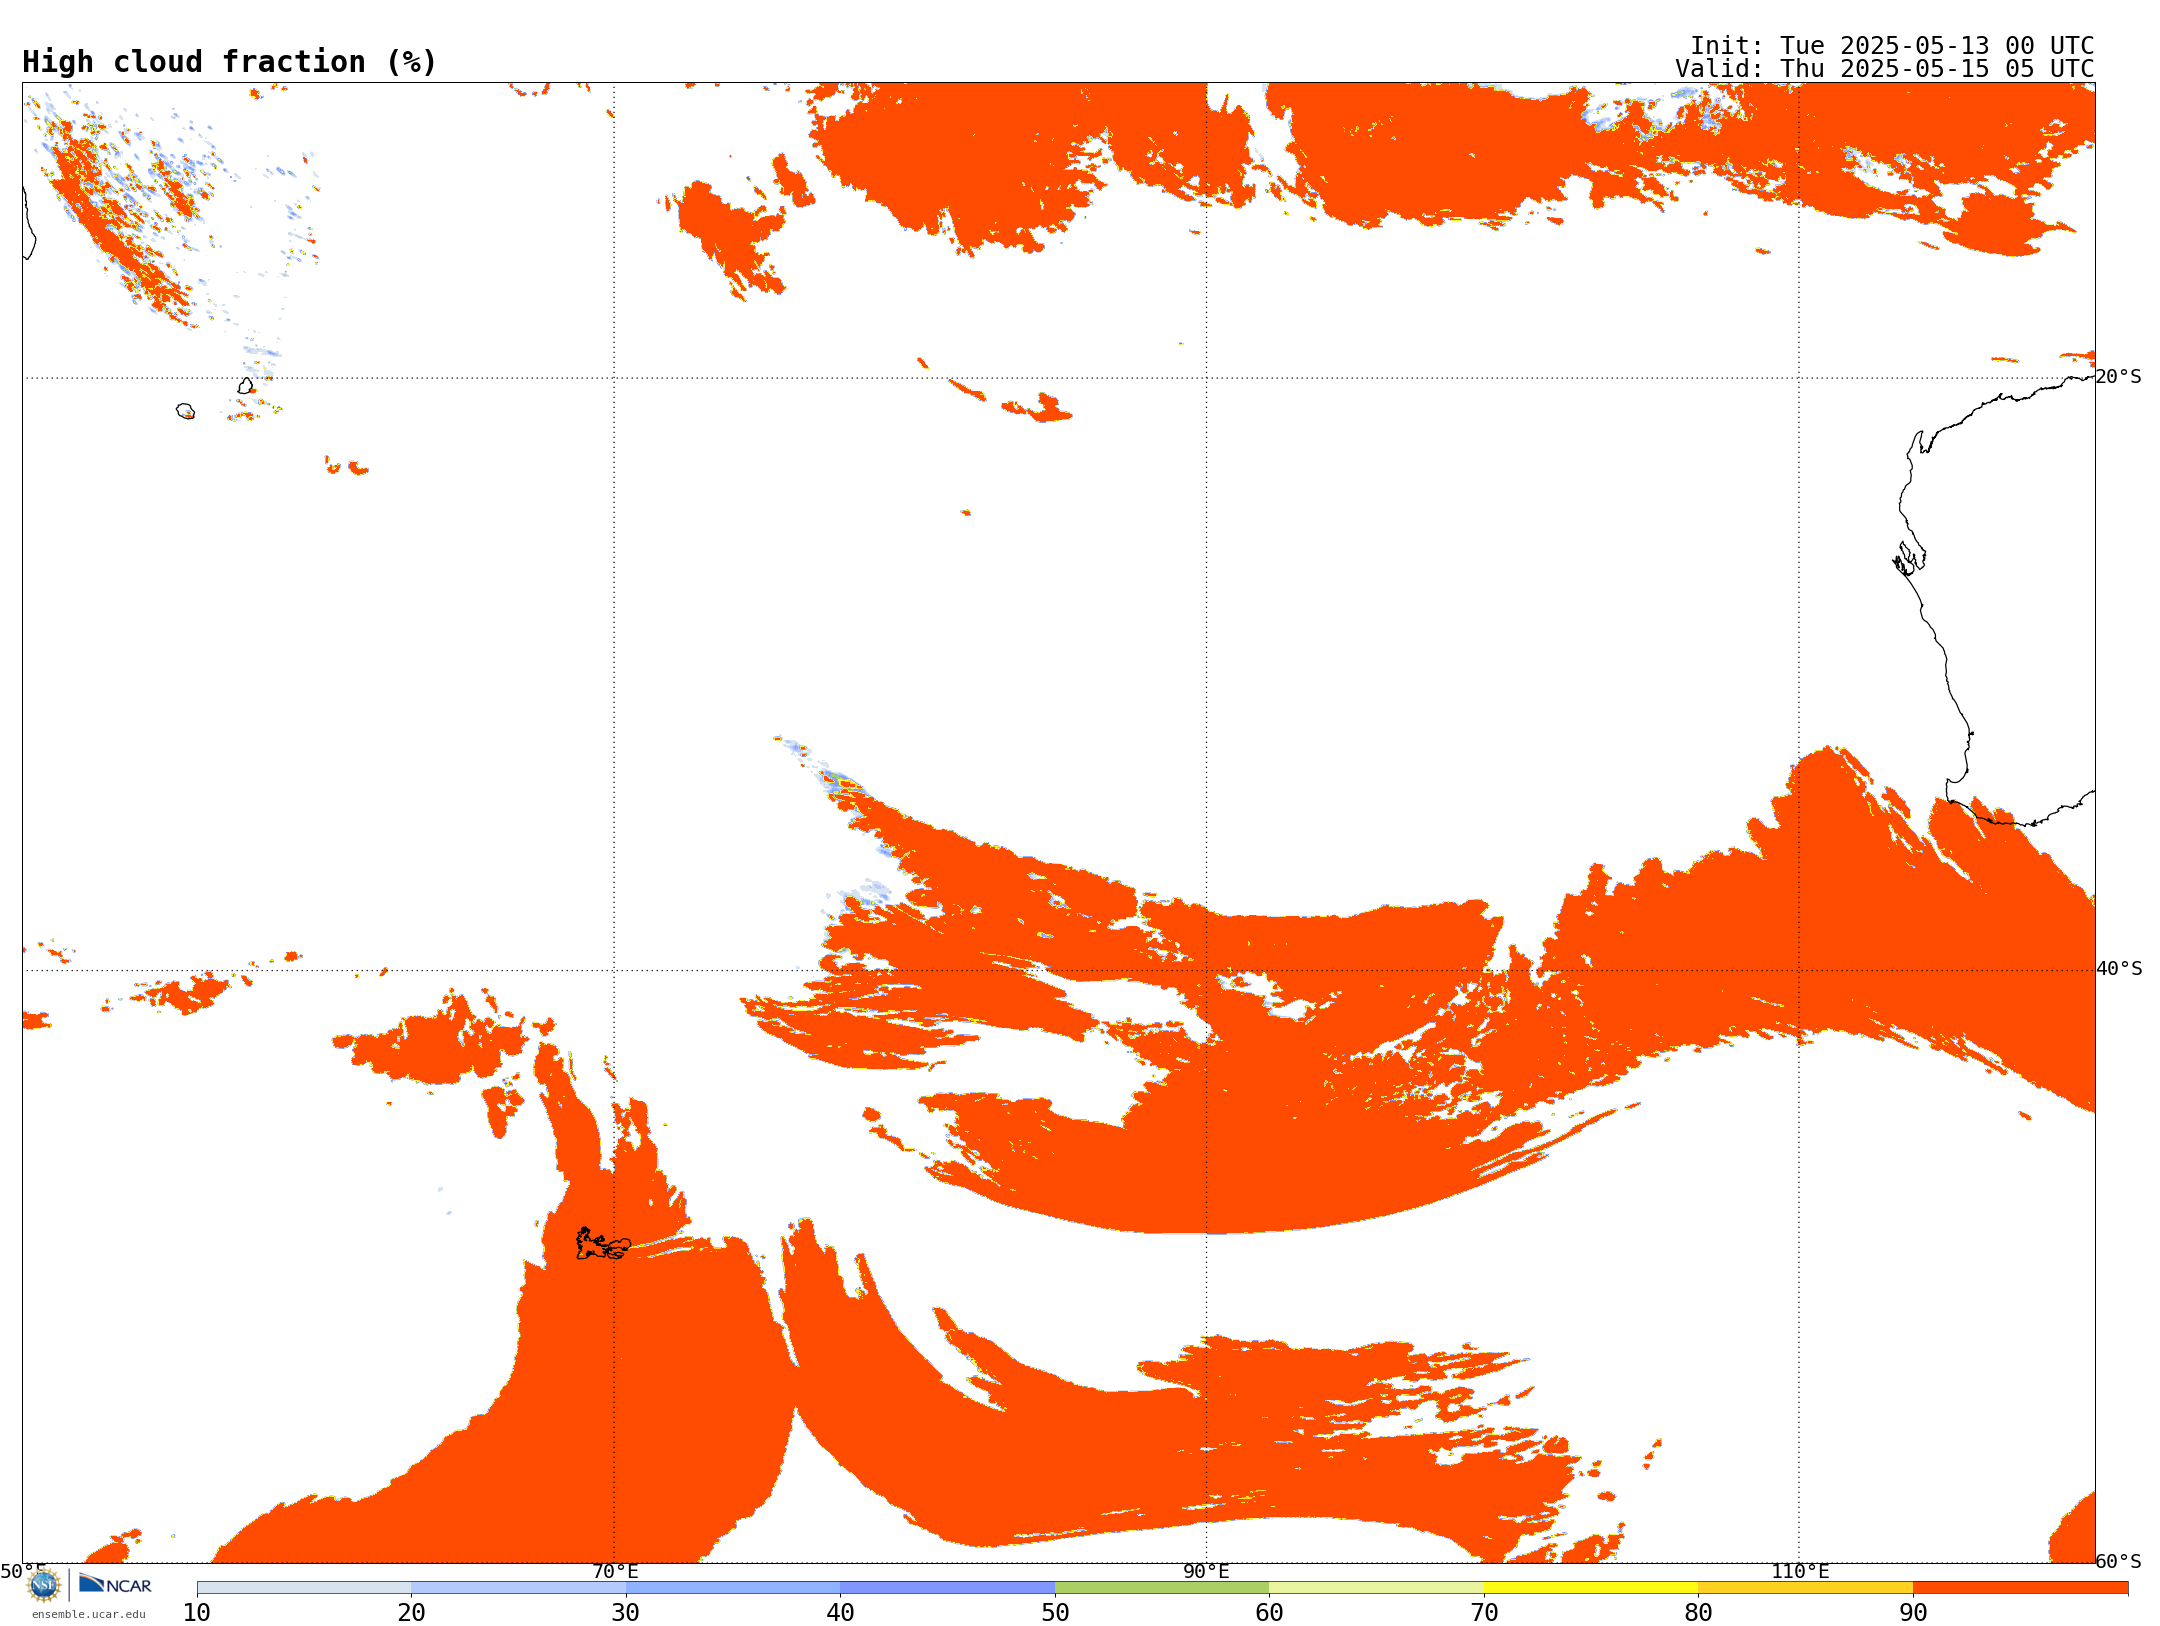2160x1626 pixels.
Task: Click the colorbar tick label 40
Action: pyautogui.click(x=840, y=1613)
